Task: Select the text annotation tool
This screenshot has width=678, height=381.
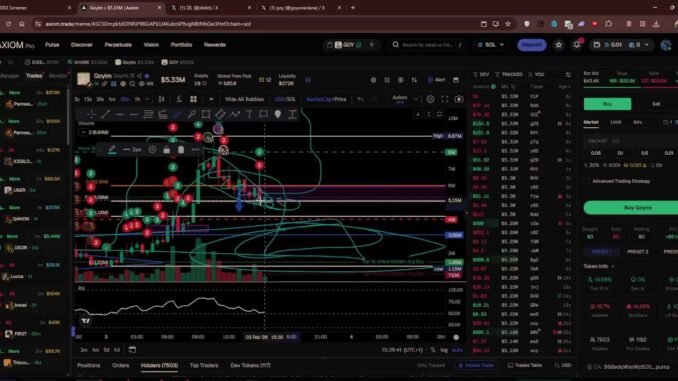Action: [249, 114]
